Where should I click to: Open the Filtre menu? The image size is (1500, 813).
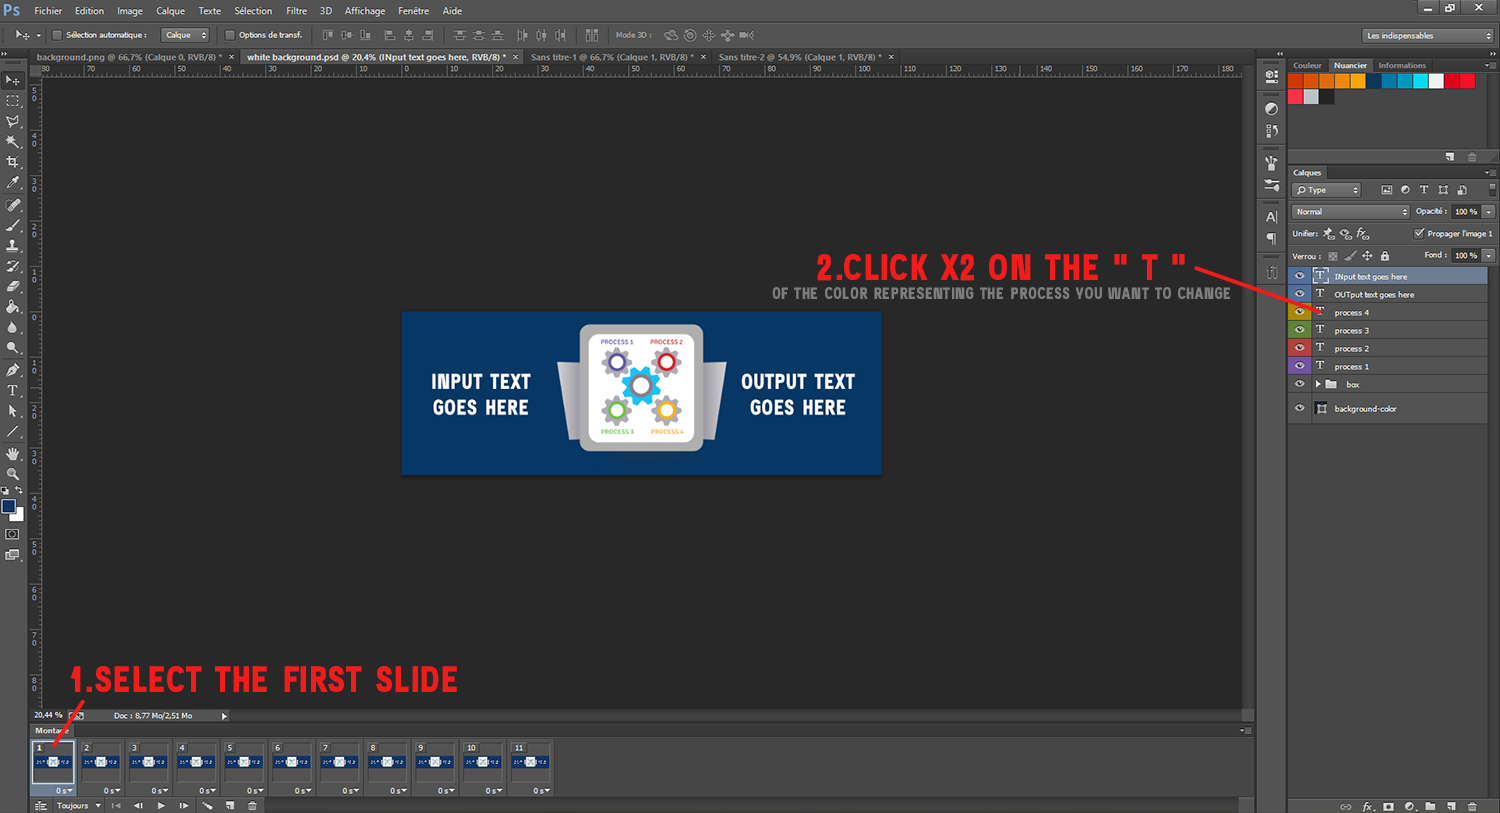tap(296, 11)
